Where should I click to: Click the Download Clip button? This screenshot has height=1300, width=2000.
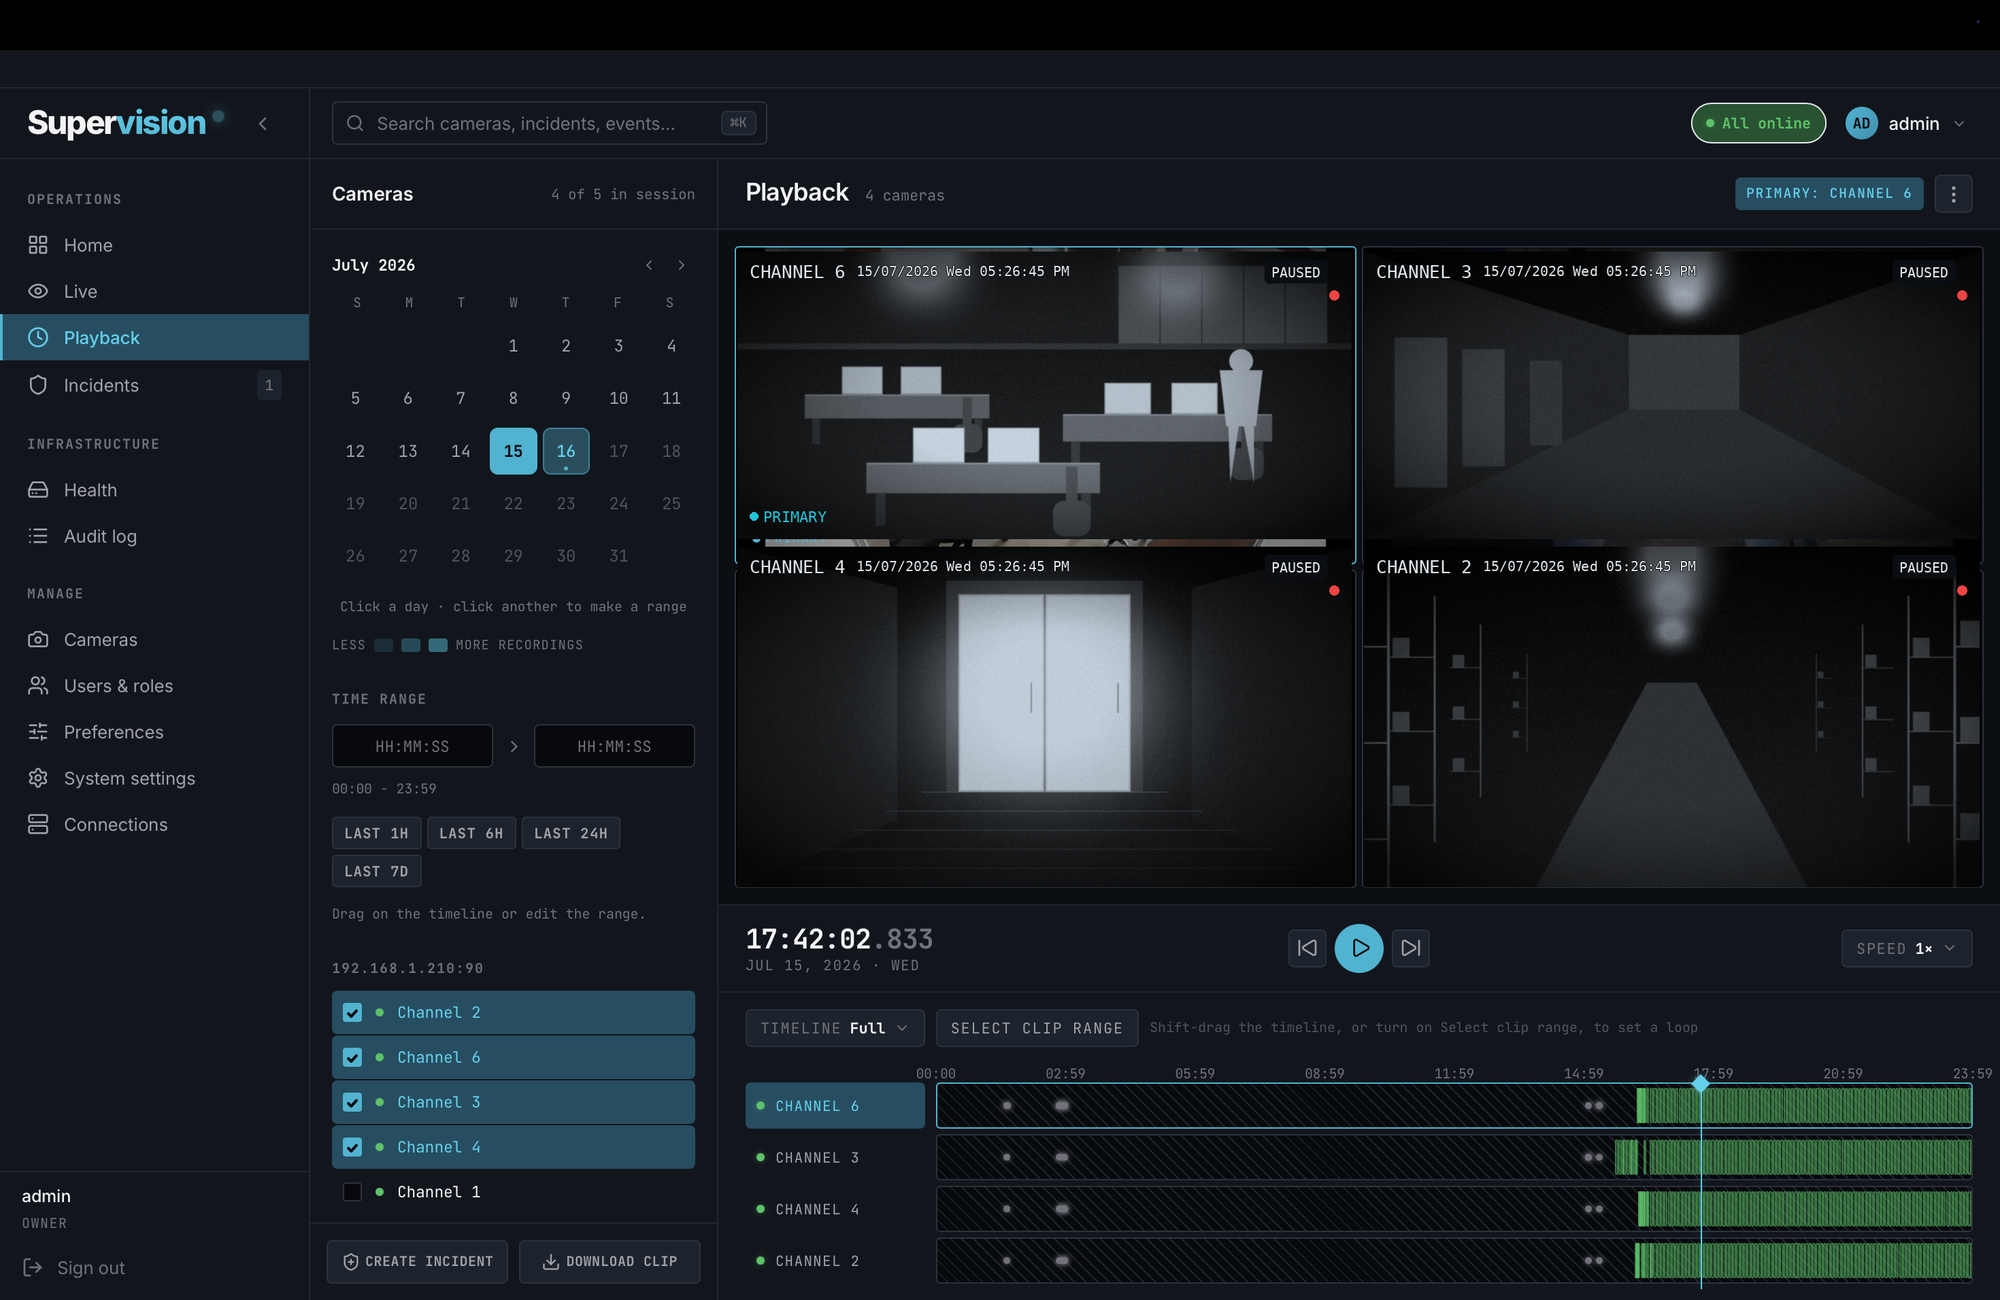click(x=610, y=1262)
